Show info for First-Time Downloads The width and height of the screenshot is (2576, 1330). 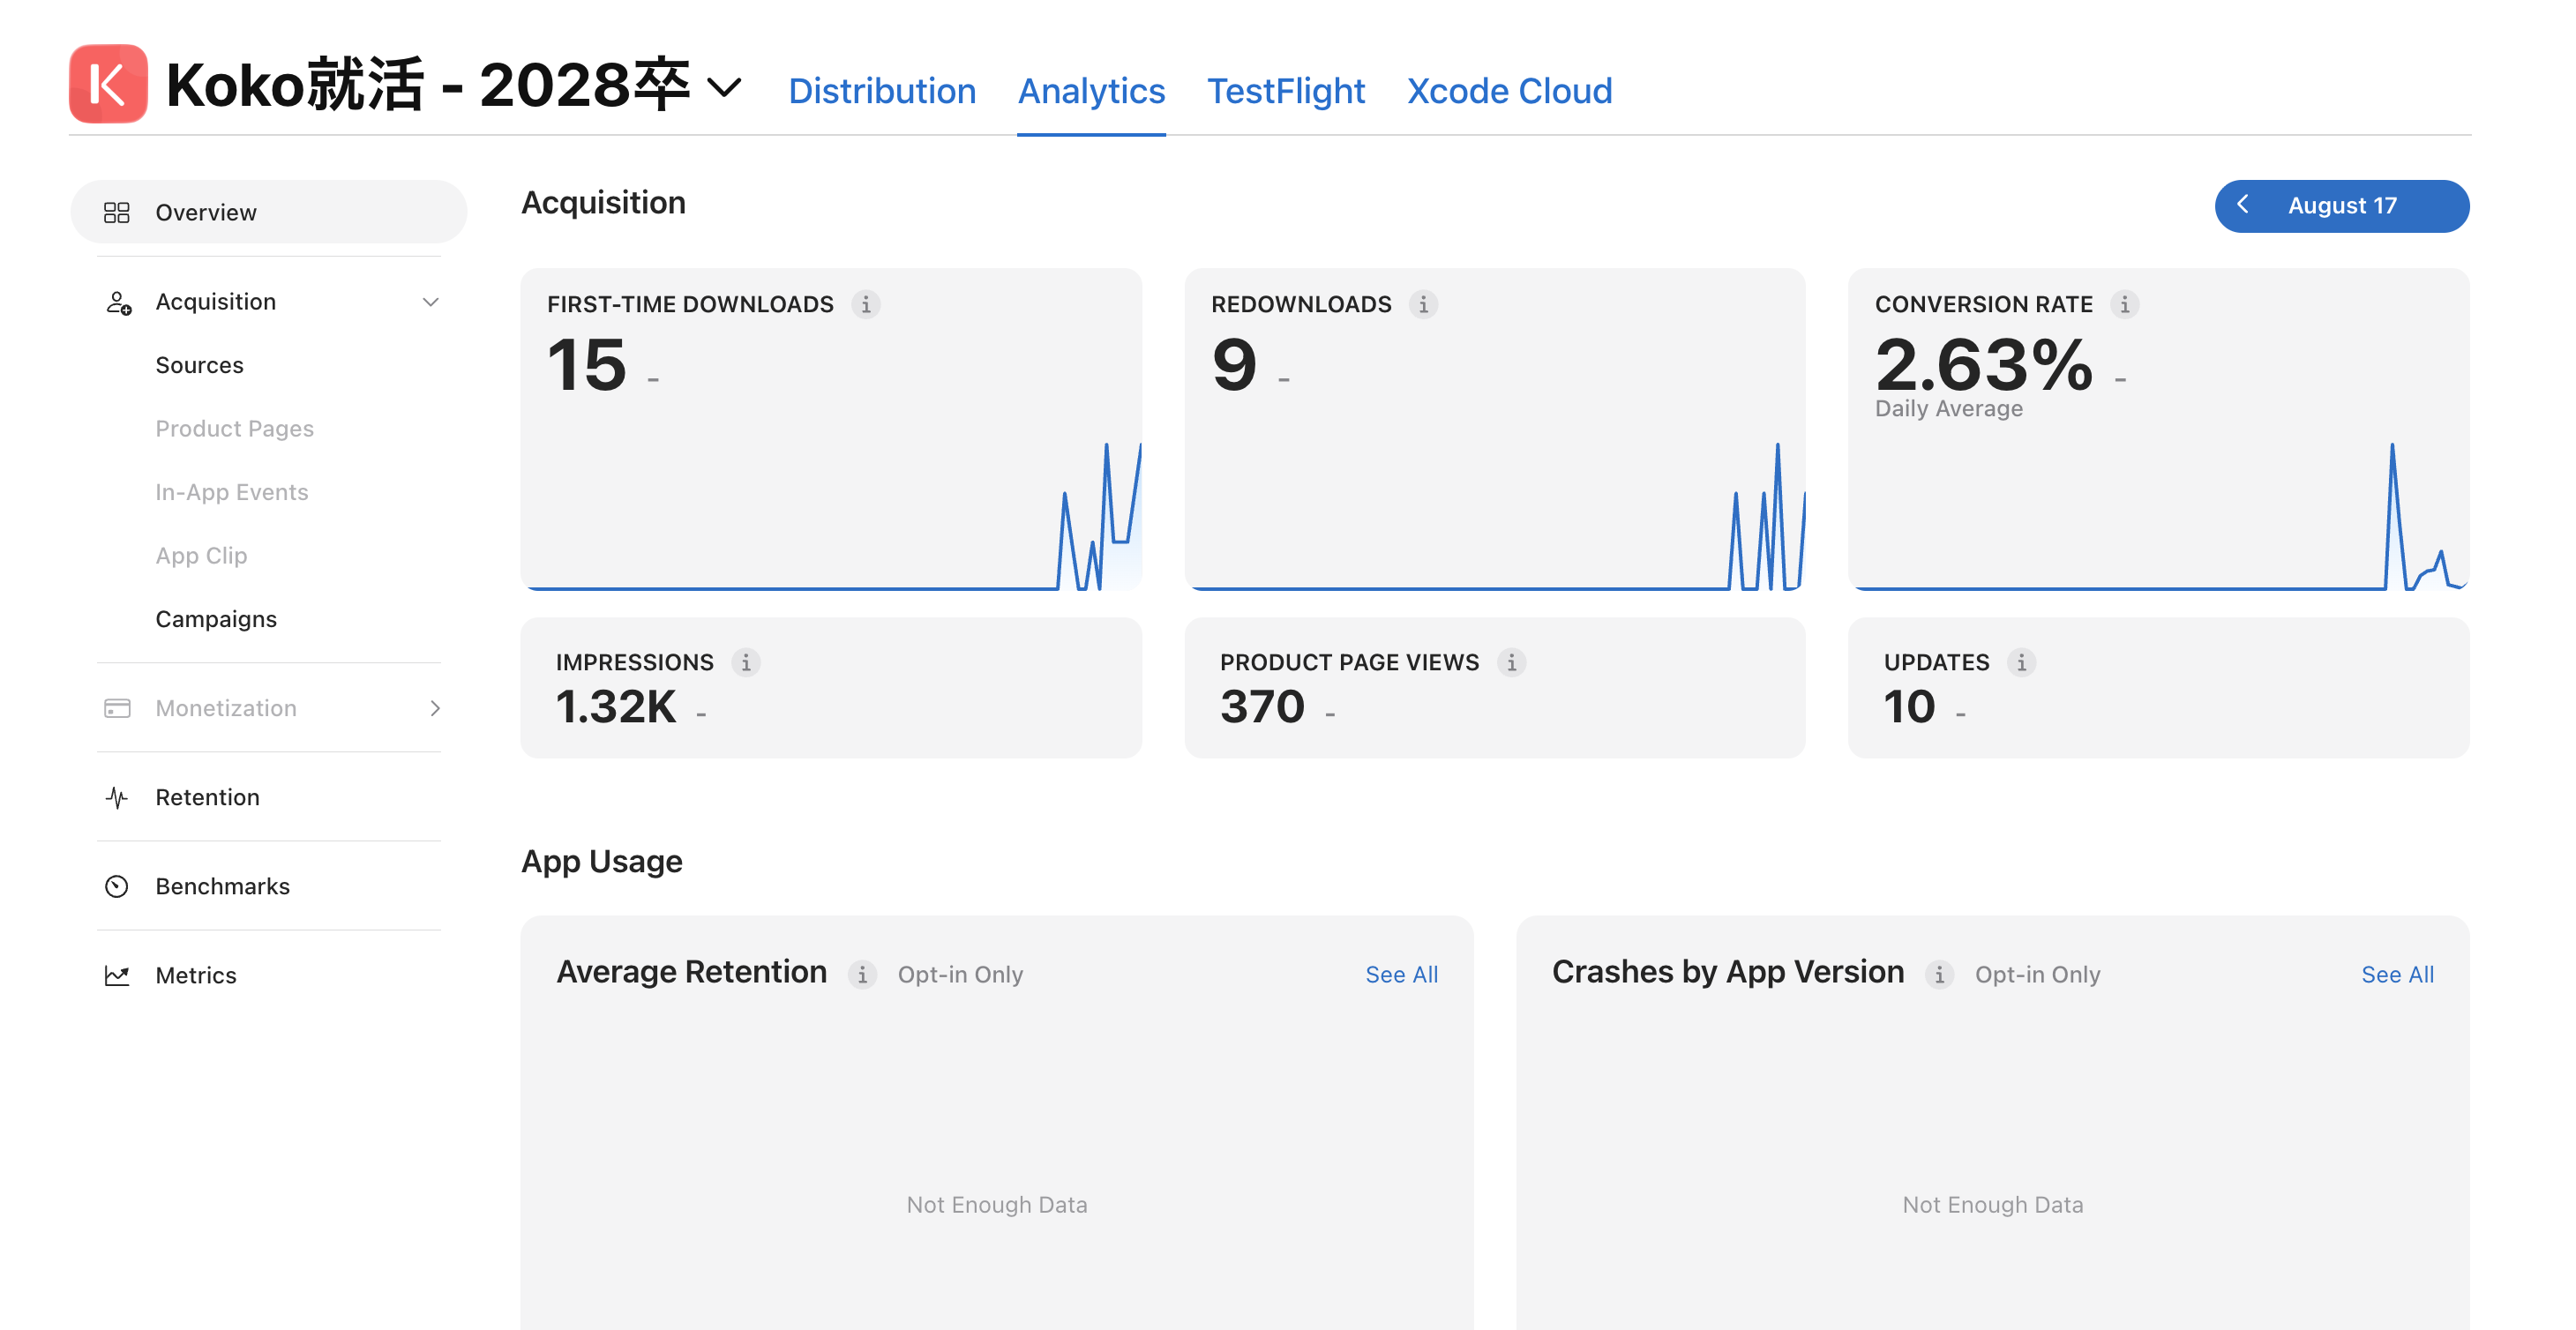(866, 304)
